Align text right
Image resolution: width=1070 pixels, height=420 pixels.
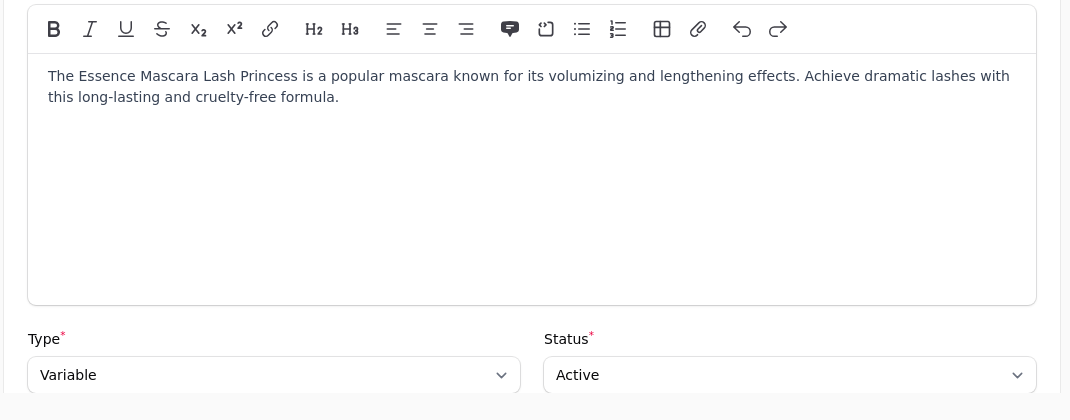[466, 29]
